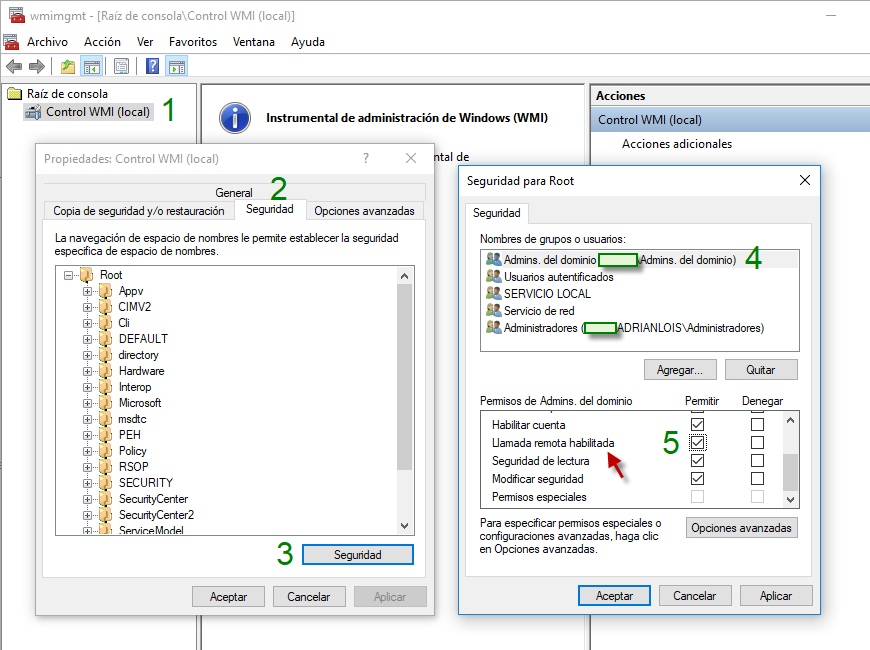This screenshot has height=650, width=870.
Task: Click Quitar to remove selected group
Action: coord(761,370)
